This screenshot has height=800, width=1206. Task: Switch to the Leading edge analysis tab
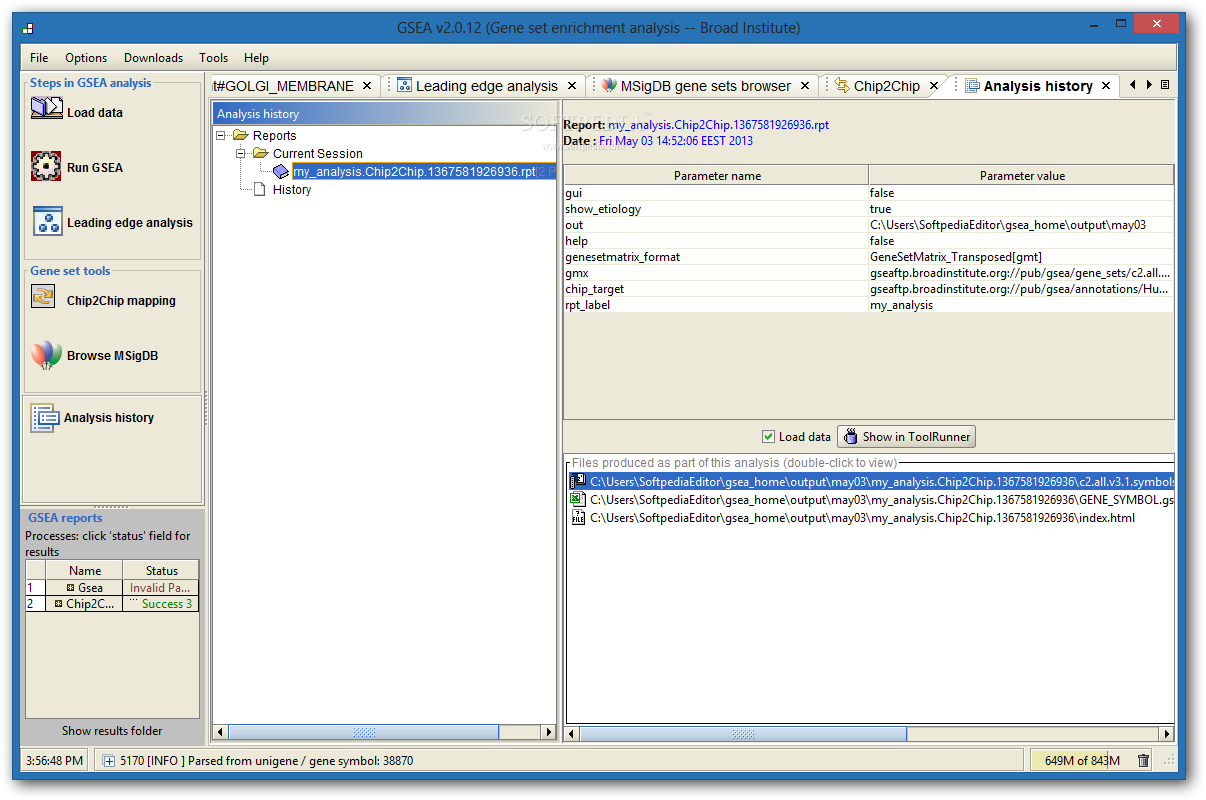pos(486,86)
